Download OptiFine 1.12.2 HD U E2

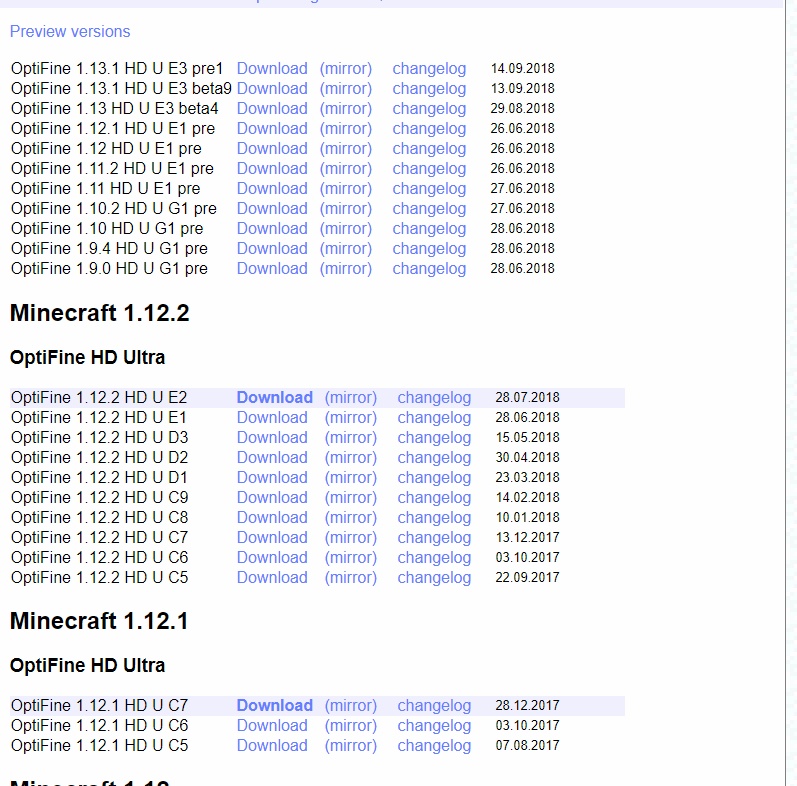[274, 398]
